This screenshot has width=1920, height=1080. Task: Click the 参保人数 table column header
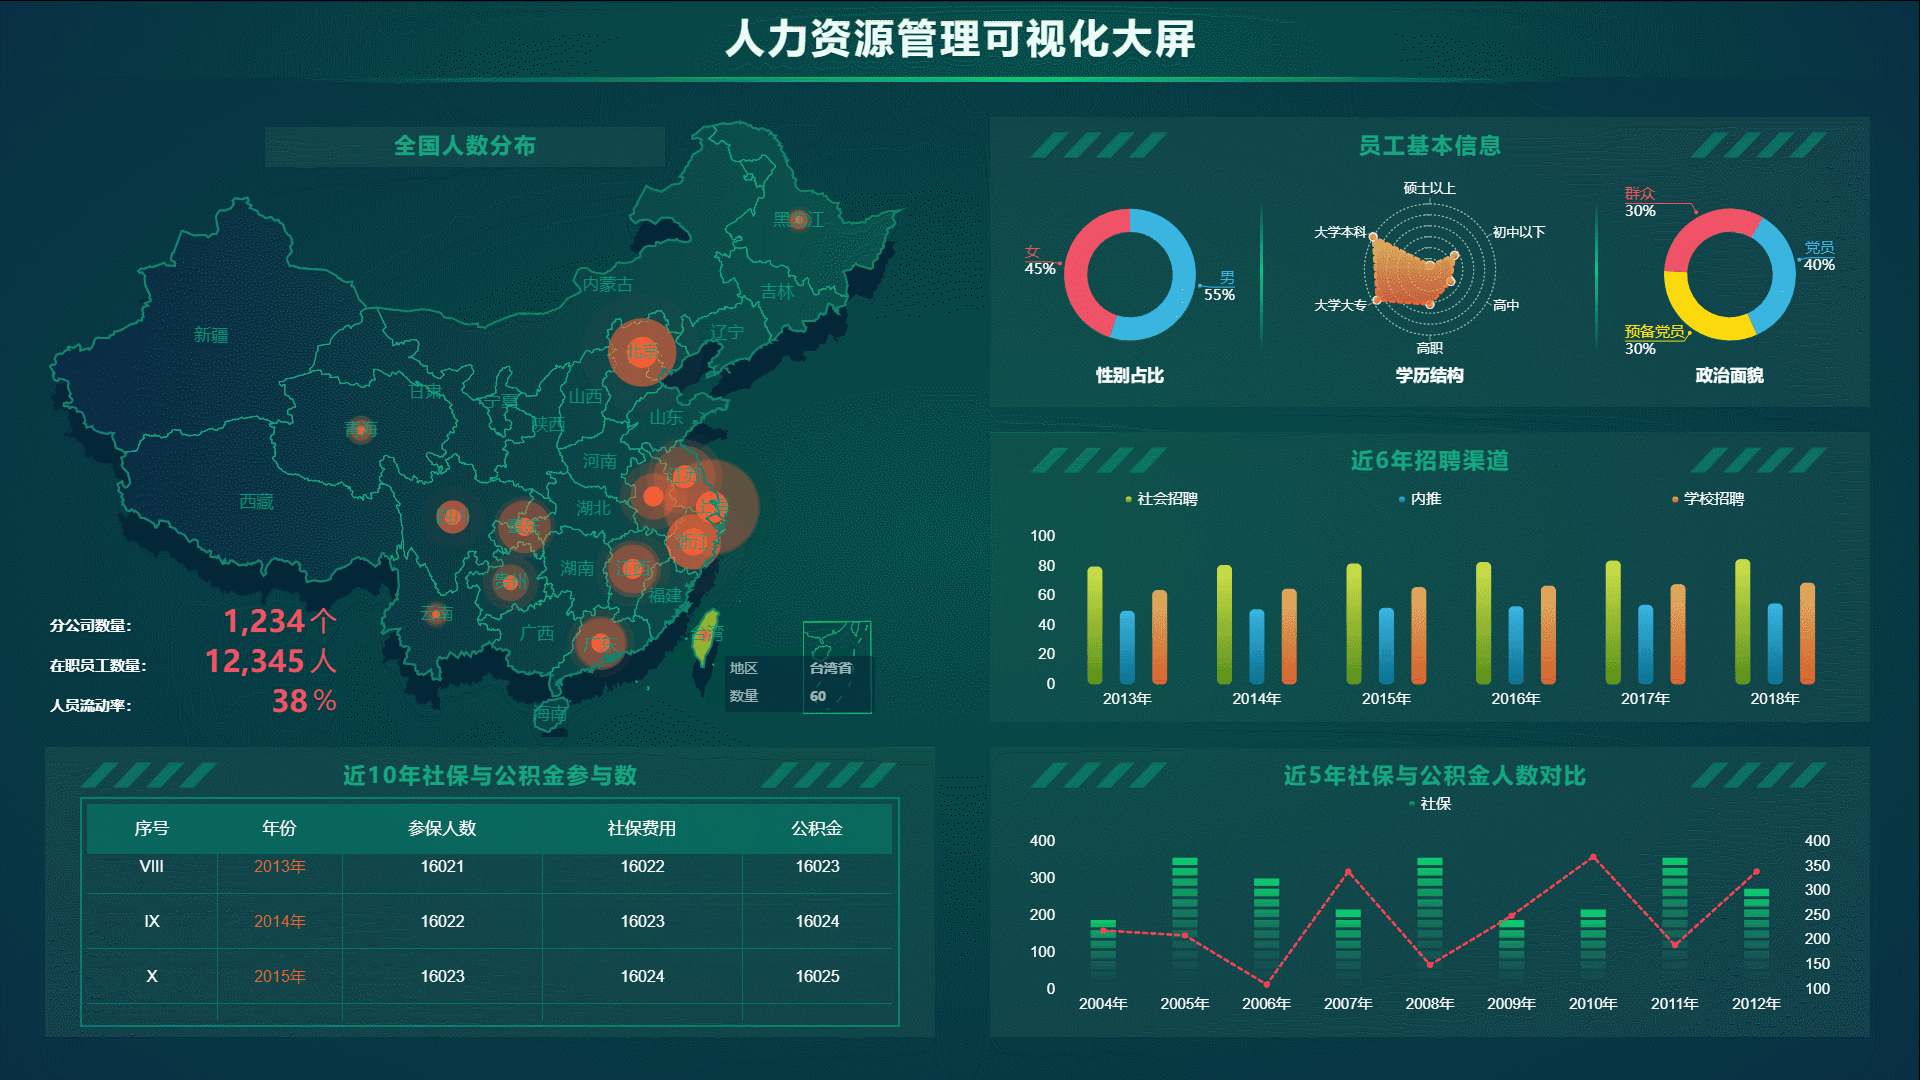(442, 828)
